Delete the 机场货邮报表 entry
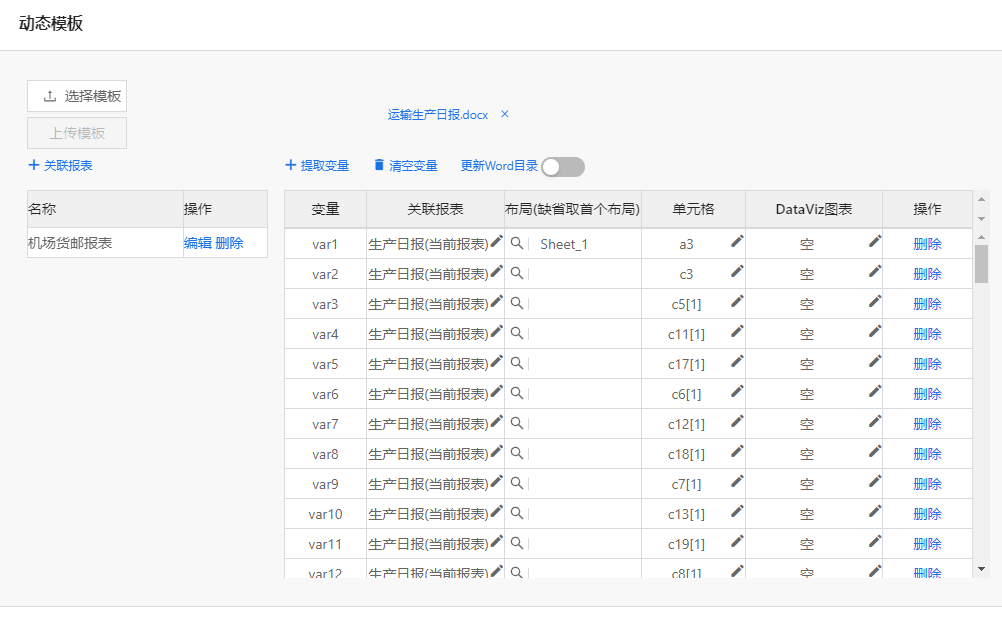This screenshot has width=1002, height=640. tap(229, 243)
